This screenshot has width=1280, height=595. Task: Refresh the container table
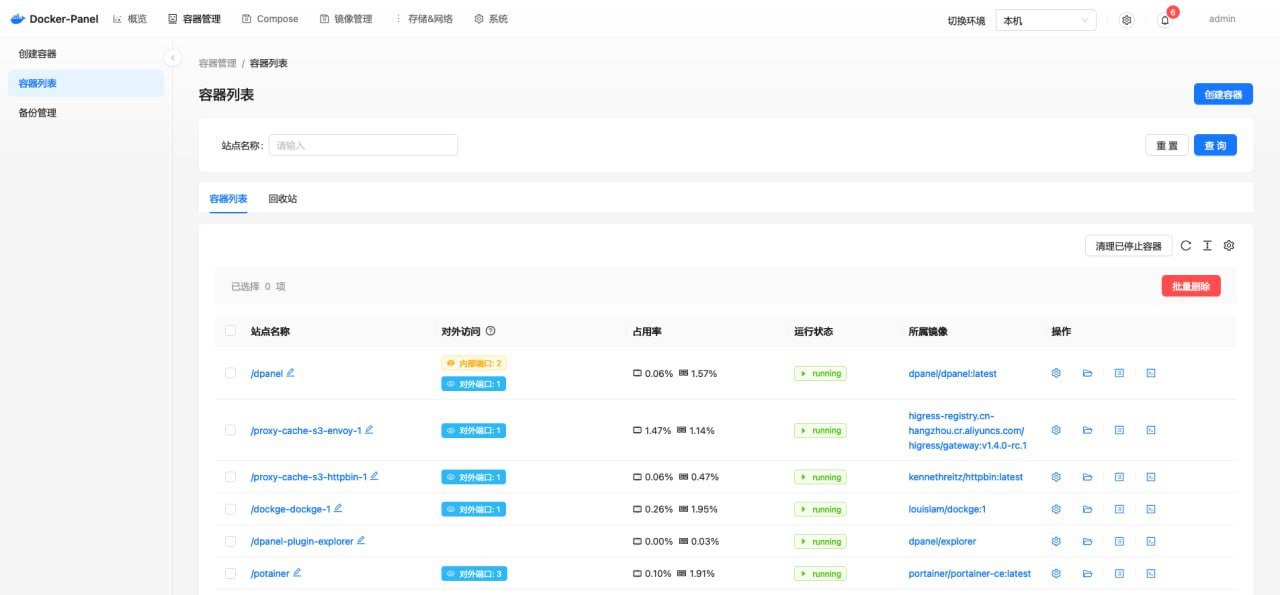(x=1186, y=245)
